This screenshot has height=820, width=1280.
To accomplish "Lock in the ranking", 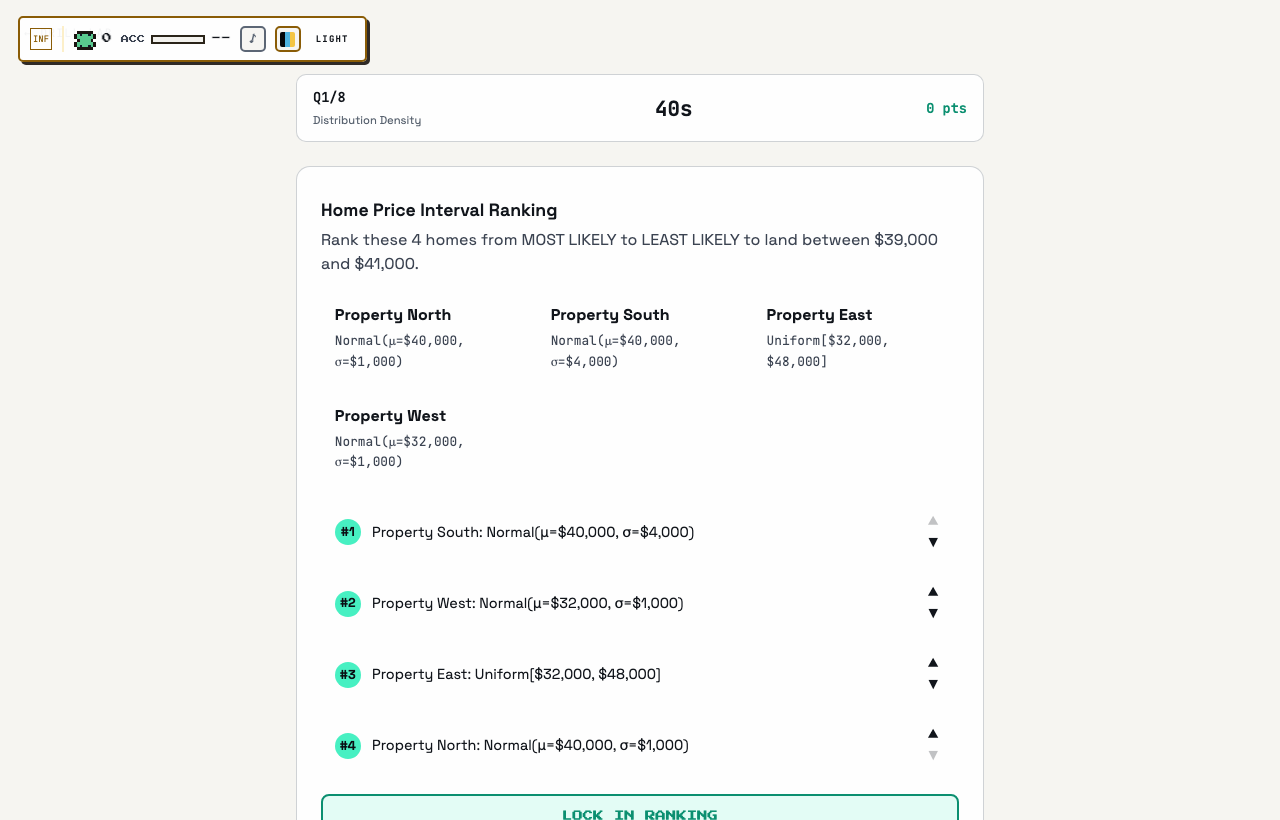I will click(x=640, y=808).
